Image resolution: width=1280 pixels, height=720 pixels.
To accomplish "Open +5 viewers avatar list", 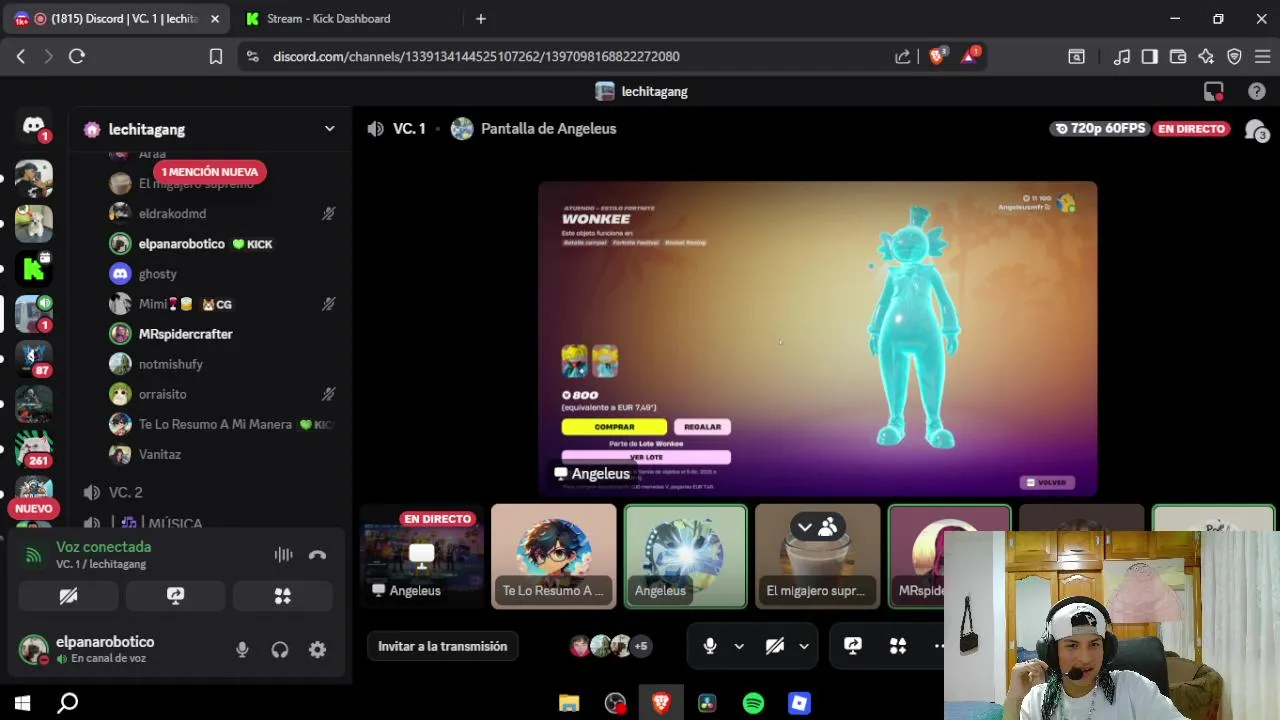I will (610, 646).
